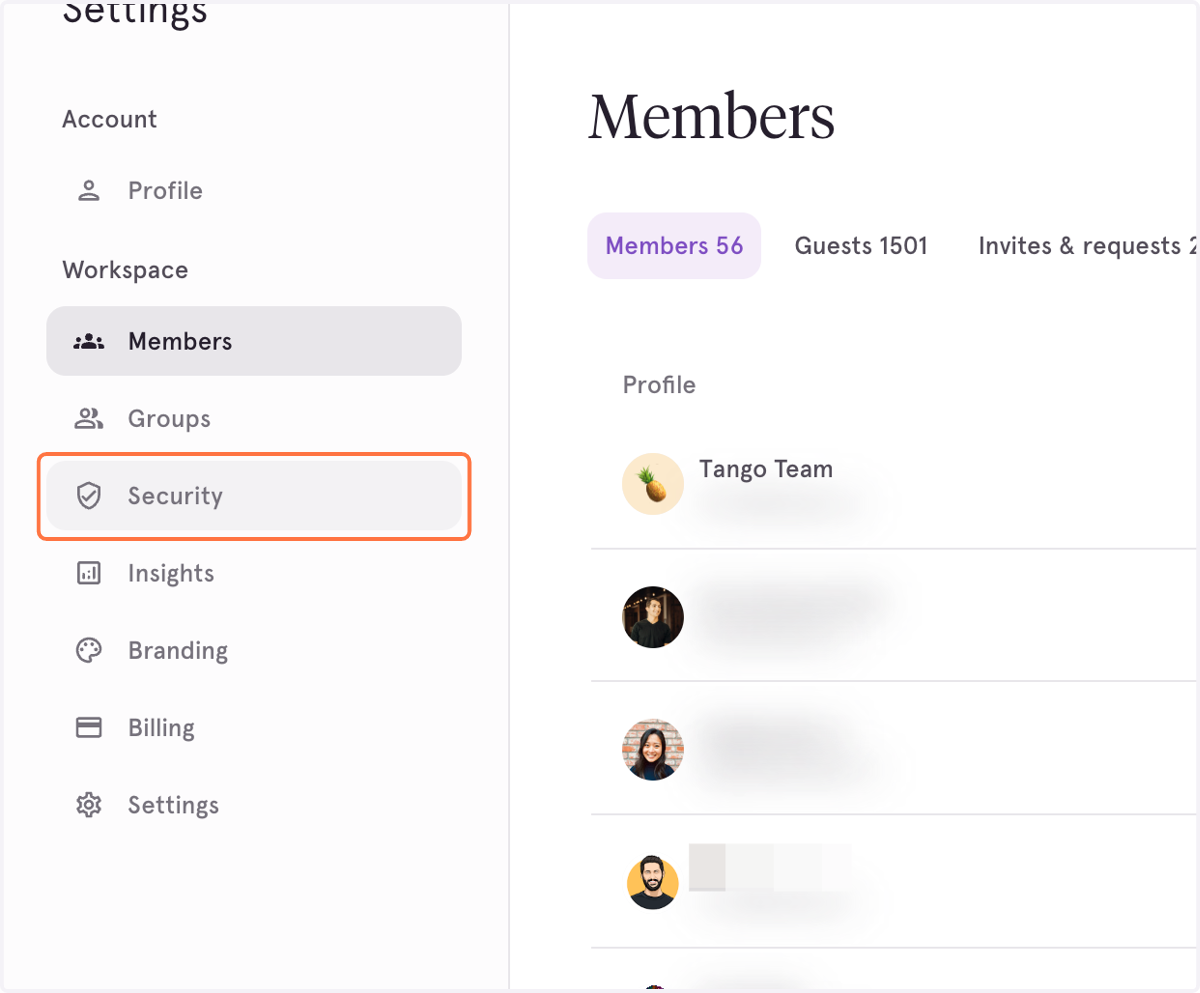Click the Branding palette icon

[89, 650]
